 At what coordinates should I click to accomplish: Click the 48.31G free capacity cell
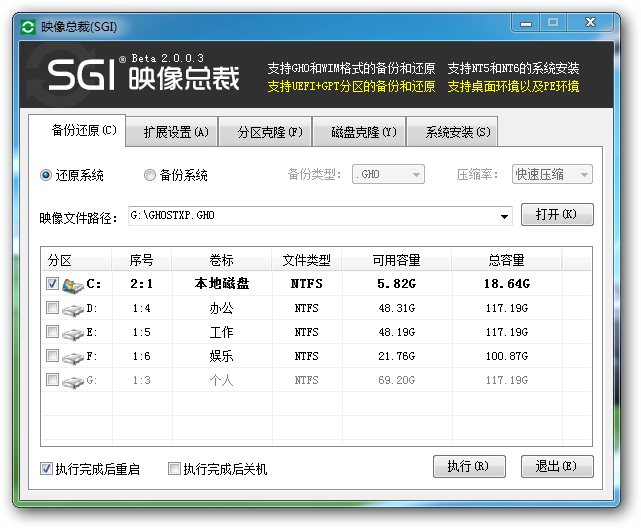pyautogui.click(x=397, y=308)
